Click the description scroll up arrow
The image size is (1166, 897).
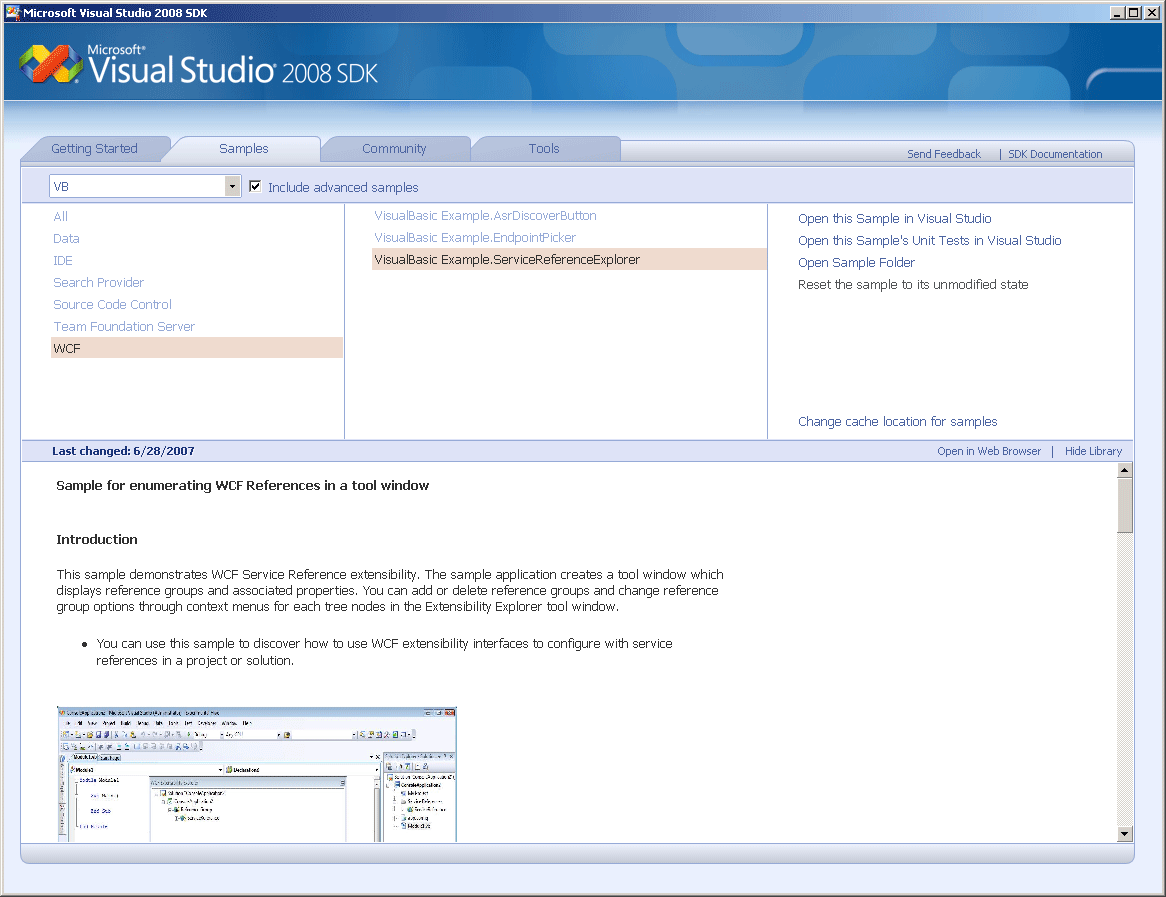(x=1124, y=470)
